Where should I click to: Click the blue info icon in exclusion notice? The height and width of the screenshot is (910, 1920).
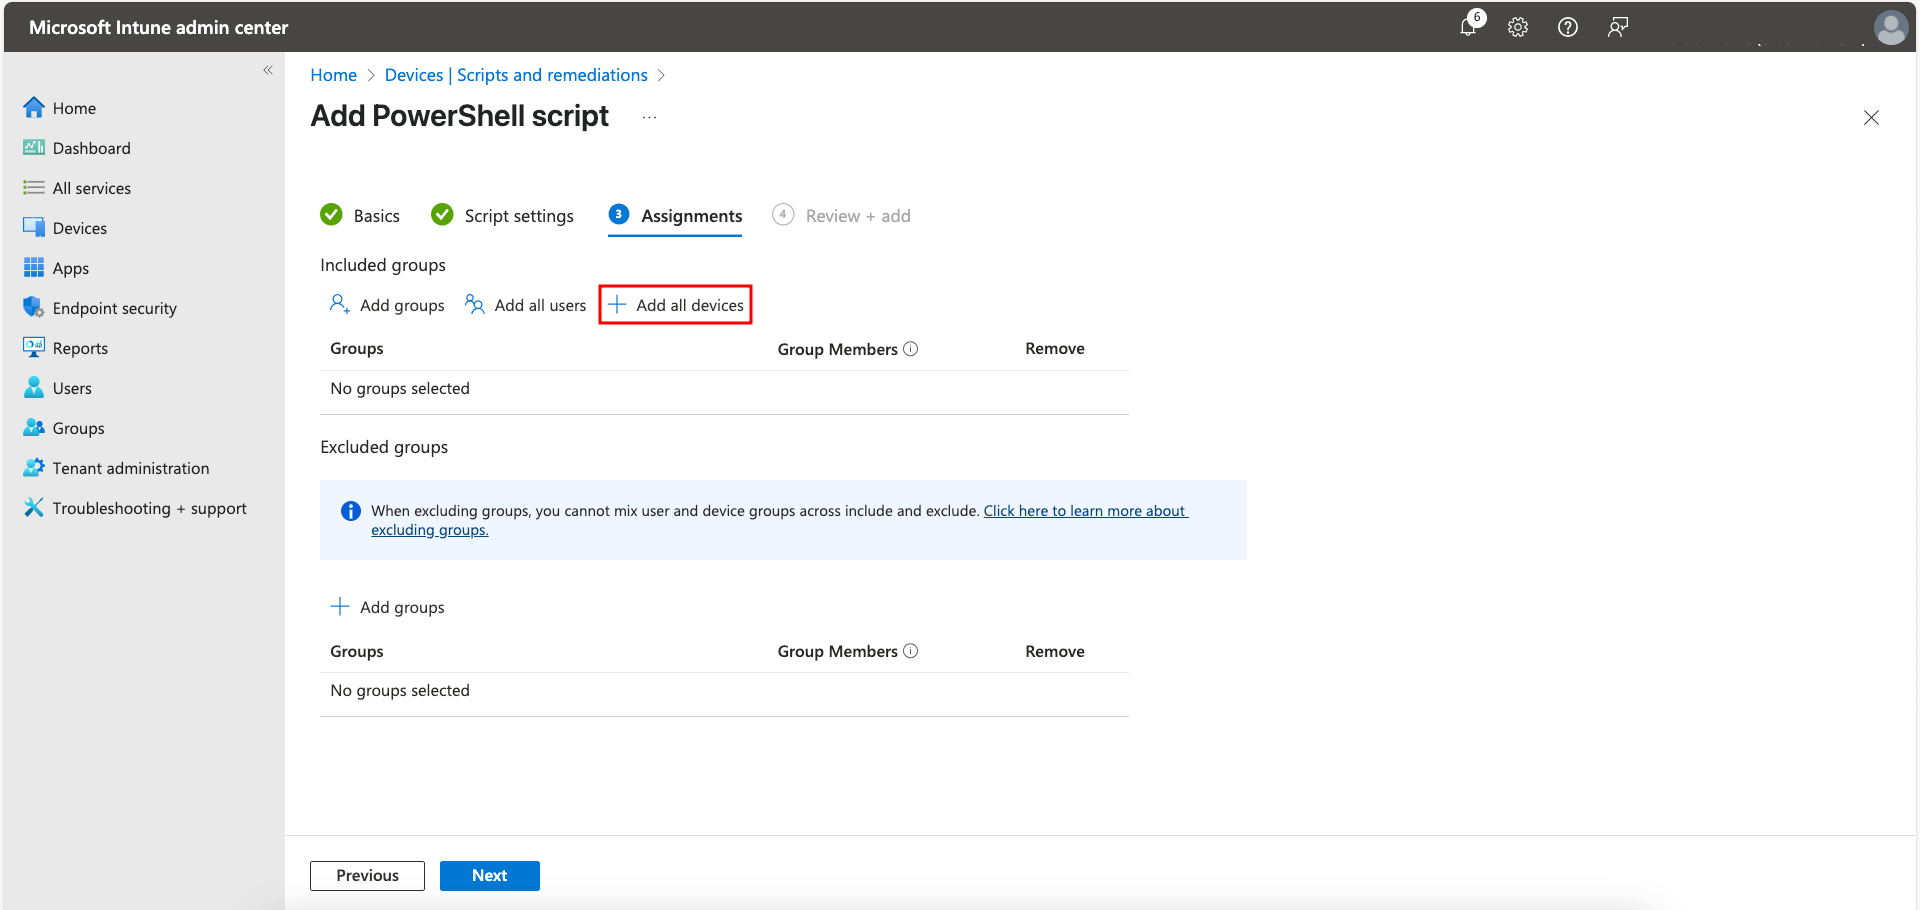pos(351,511)
